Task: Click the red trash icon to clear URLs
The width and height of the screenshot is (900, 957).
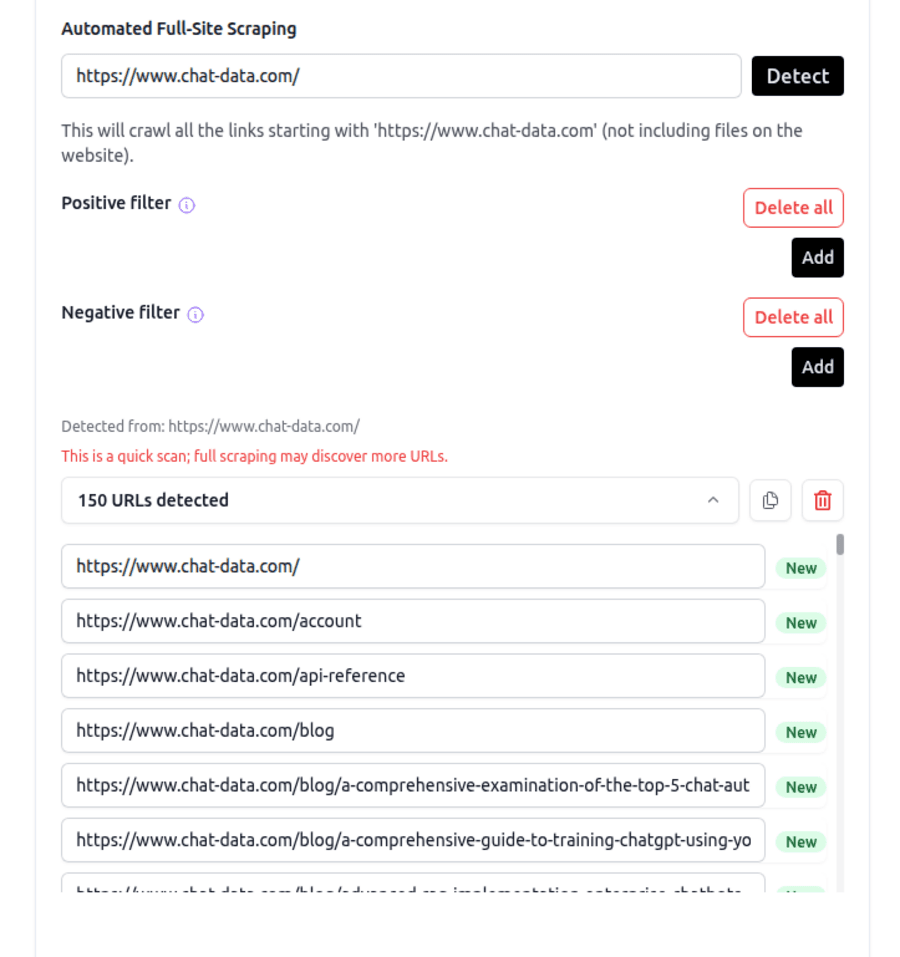Action: tap(822, 500)
